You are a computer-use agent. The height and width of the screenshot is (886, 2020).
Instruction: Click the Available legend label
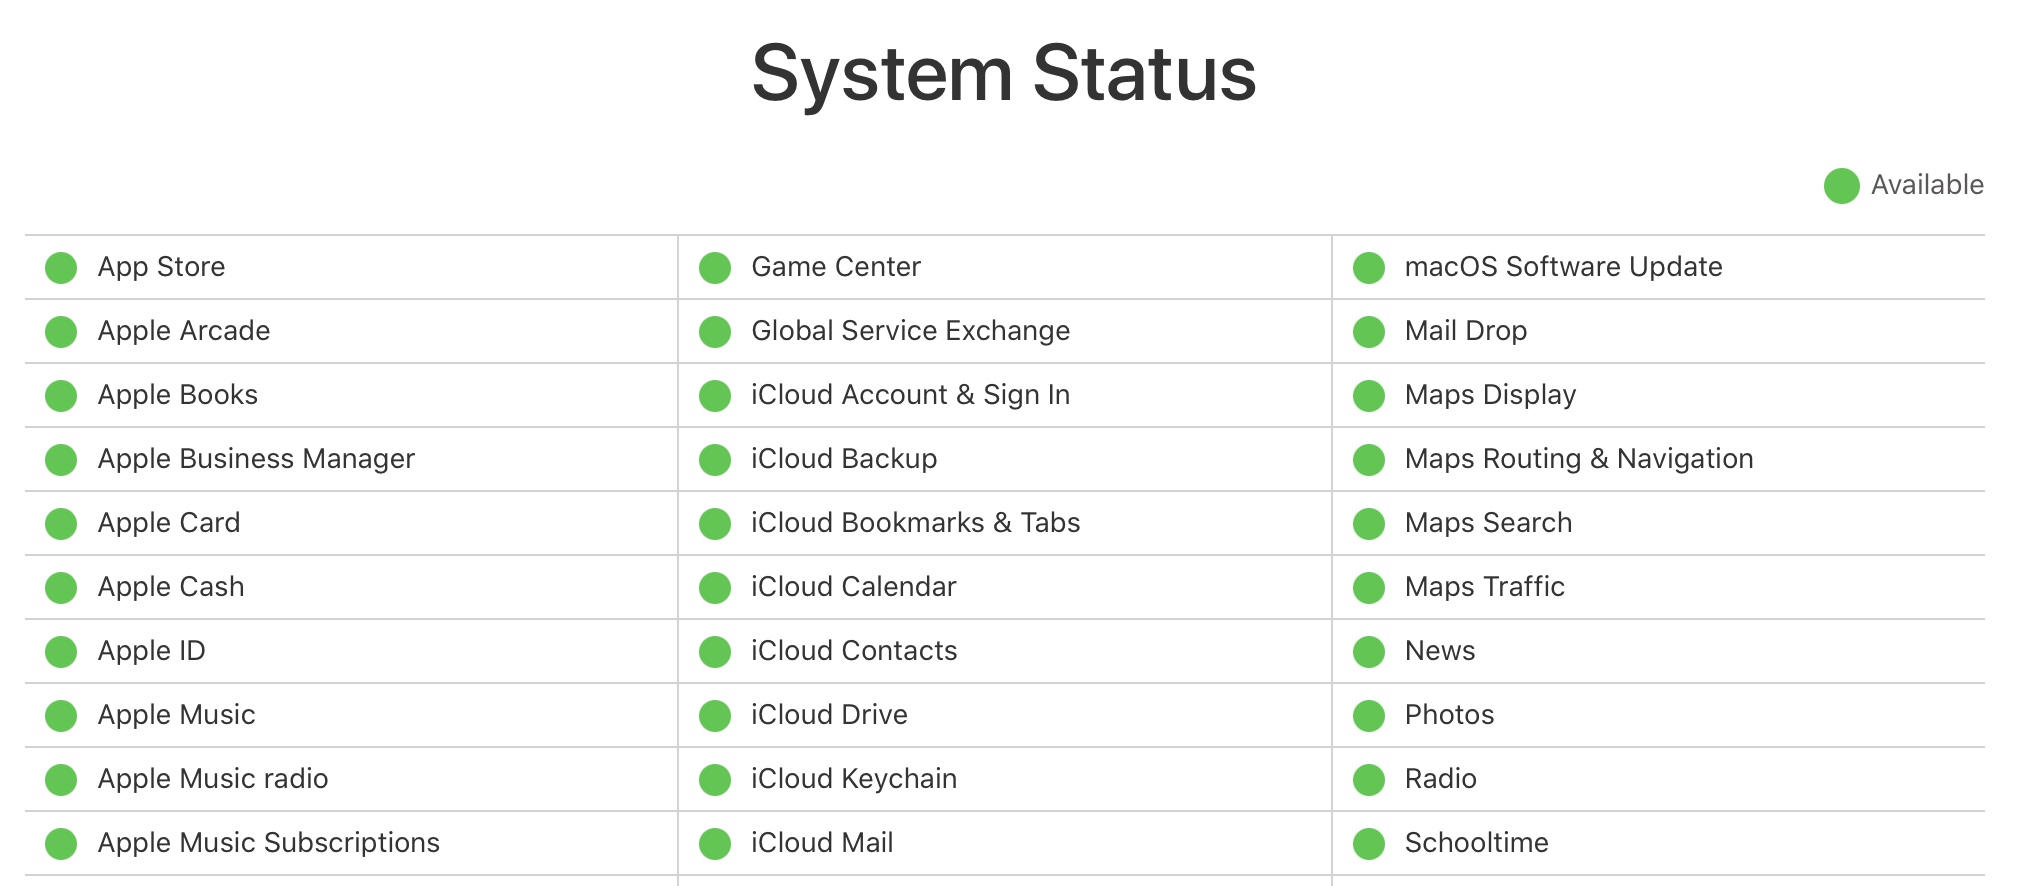(x=1927, y=185)
